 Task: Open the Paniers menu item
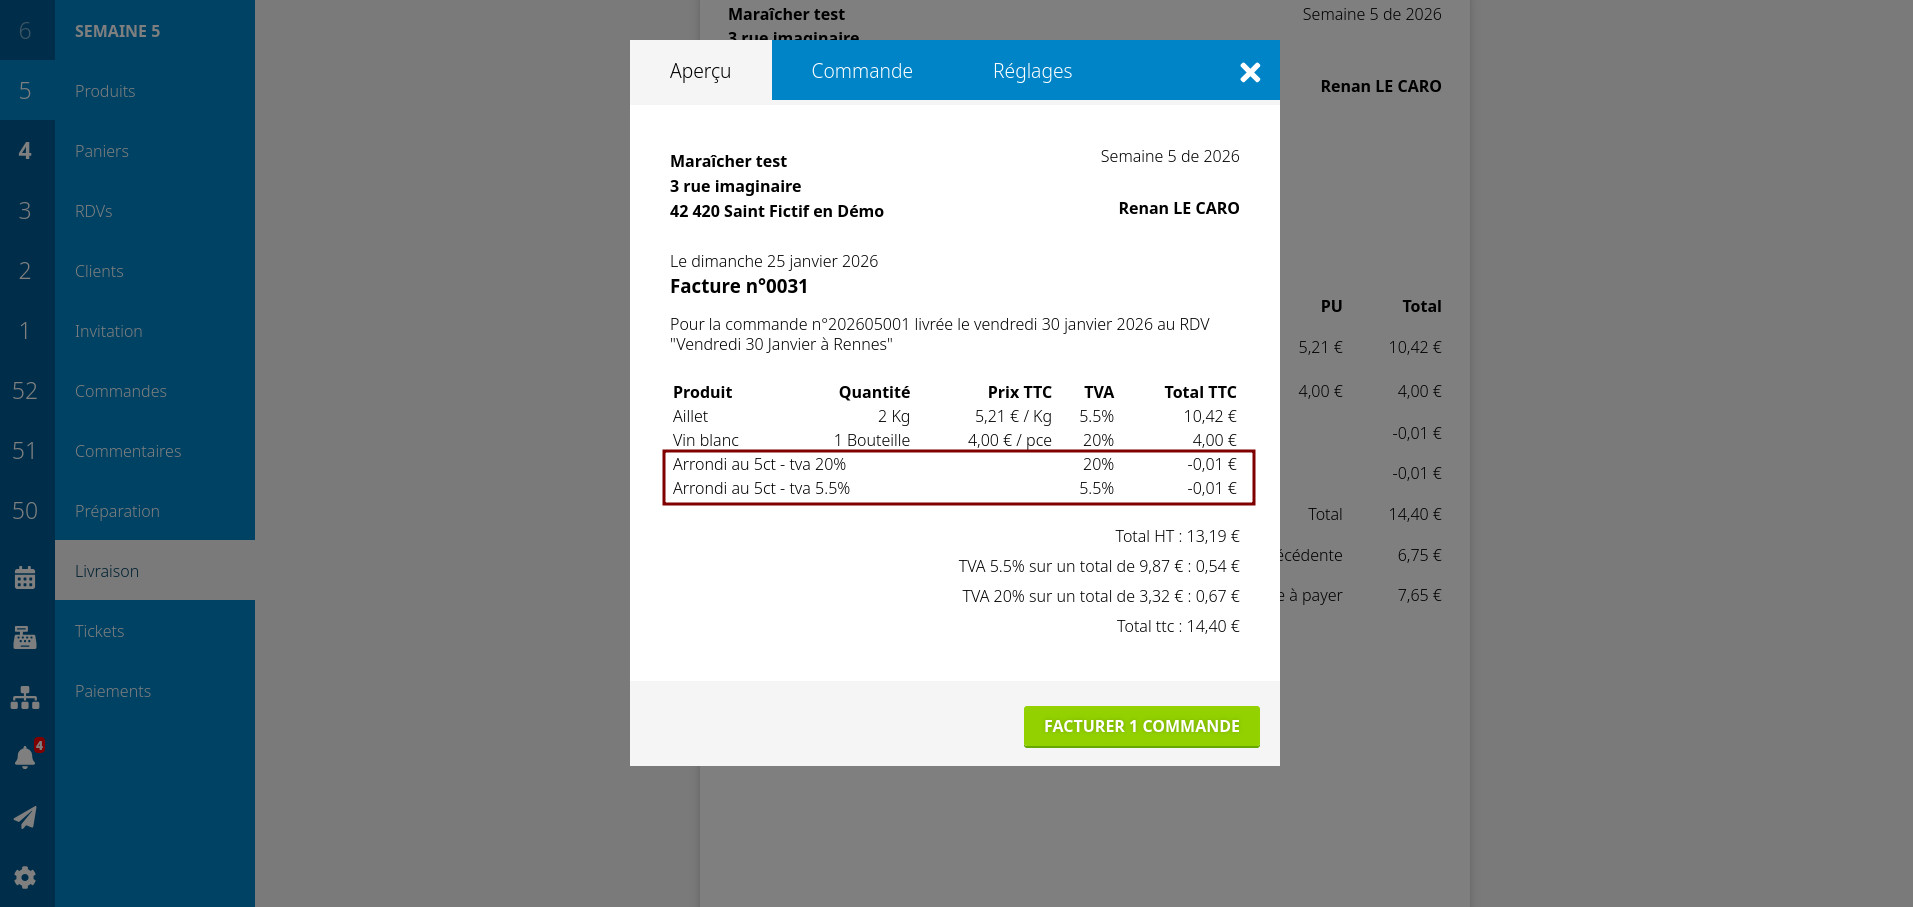click(x=102, y=151)
